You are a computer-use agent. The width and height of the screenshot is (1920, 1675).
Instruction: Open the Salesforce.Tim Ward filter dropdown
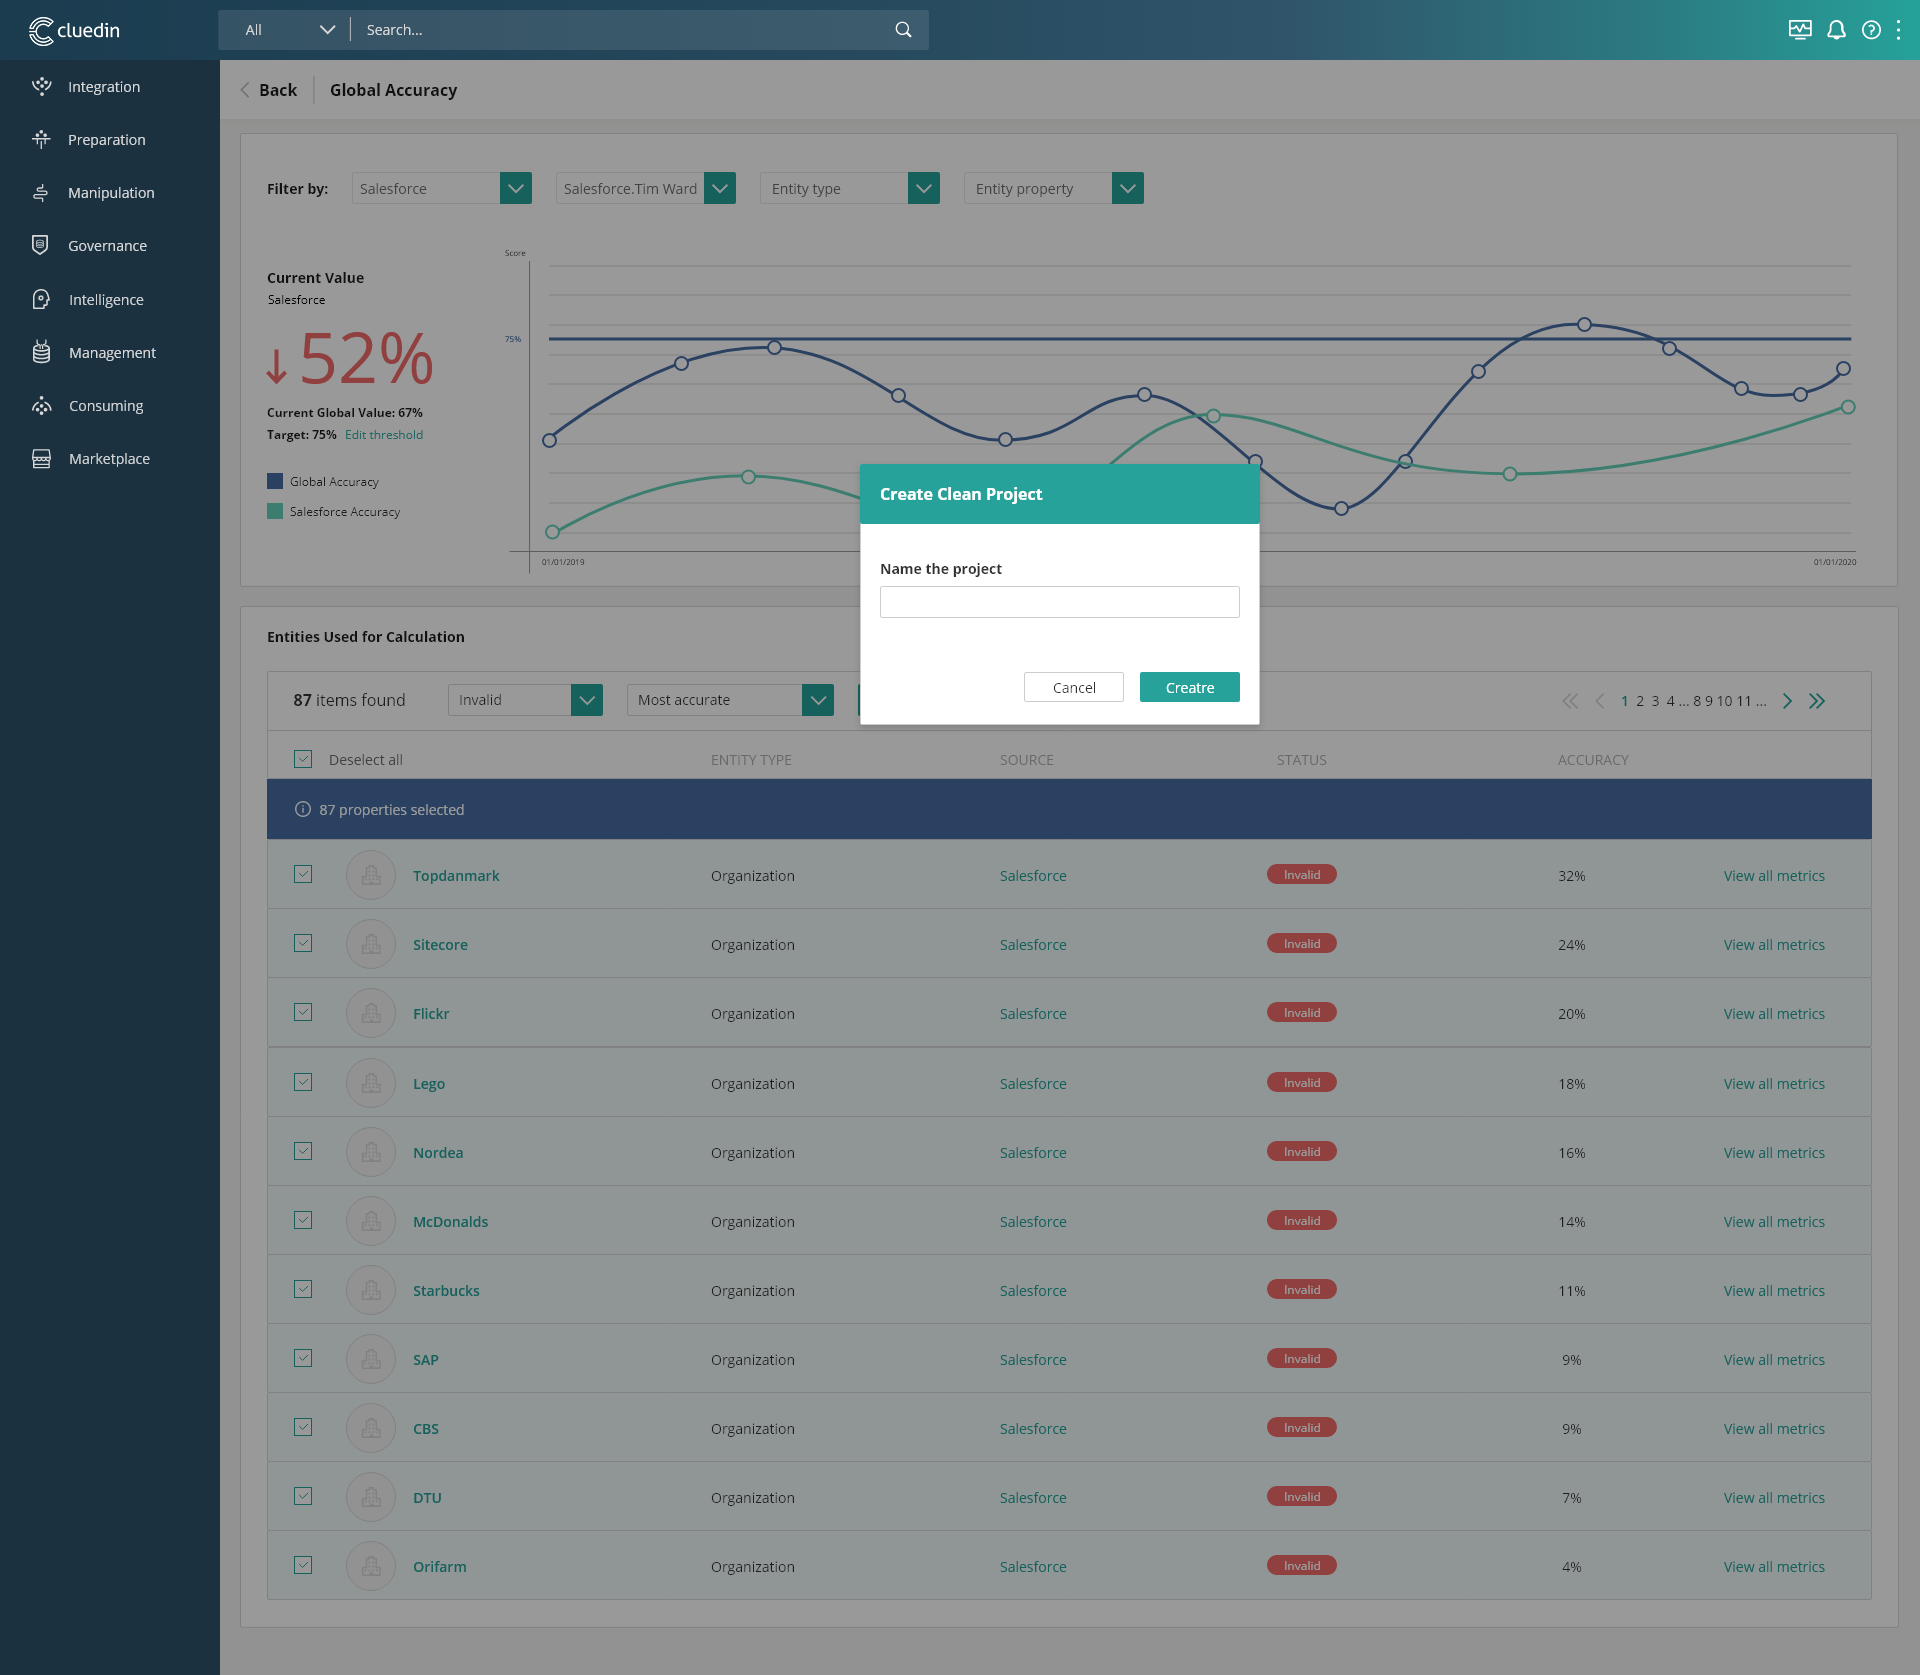tap(645, 188)
